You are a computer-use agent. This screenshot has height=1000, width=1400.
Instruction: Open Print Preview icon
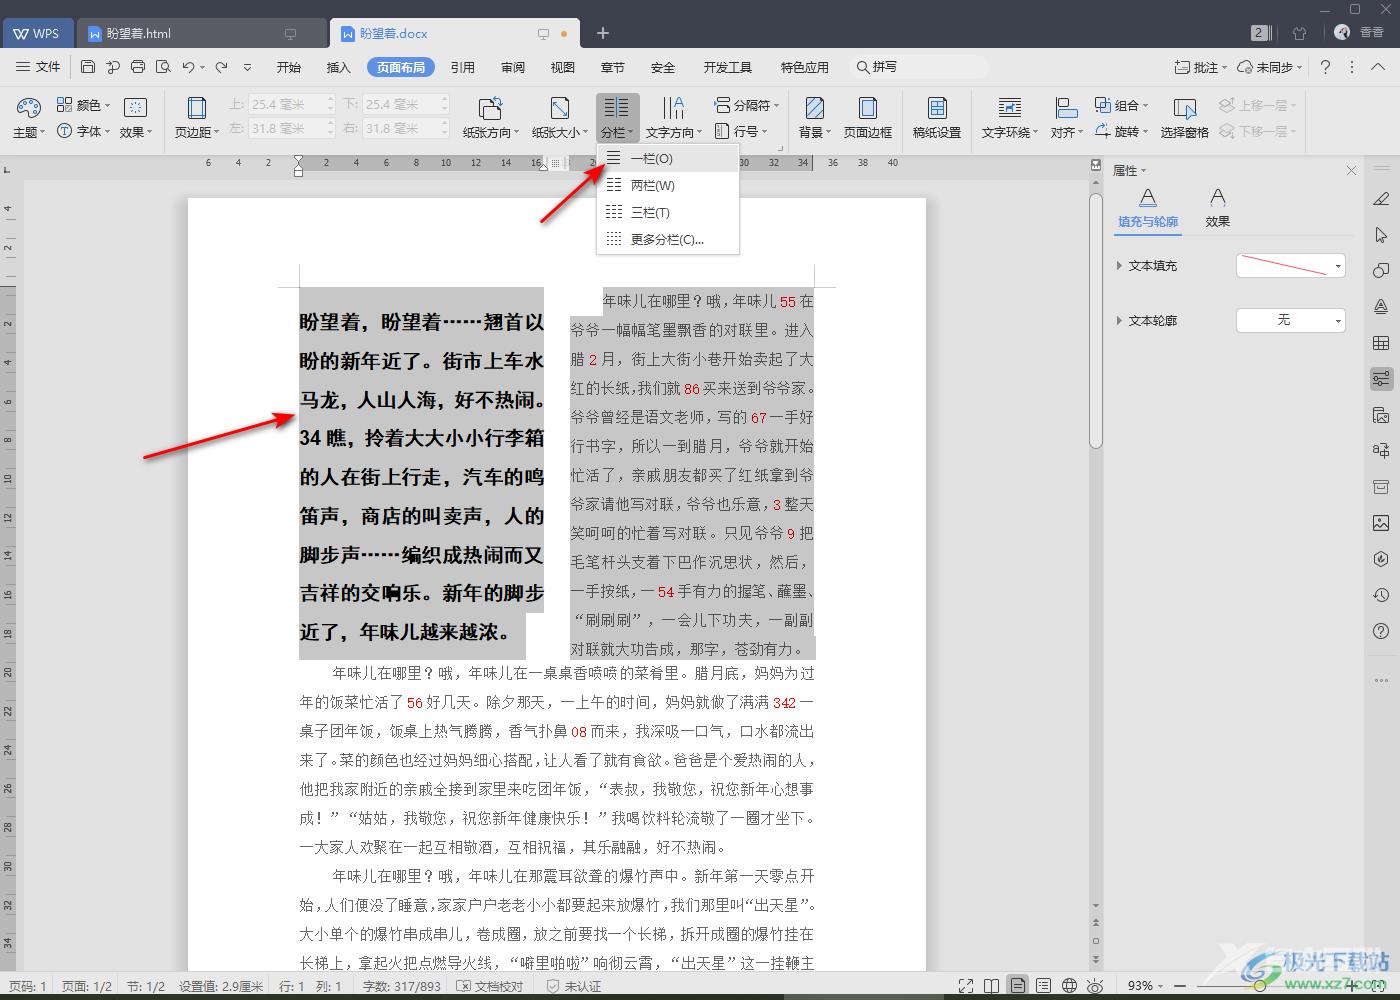[163, 67]
